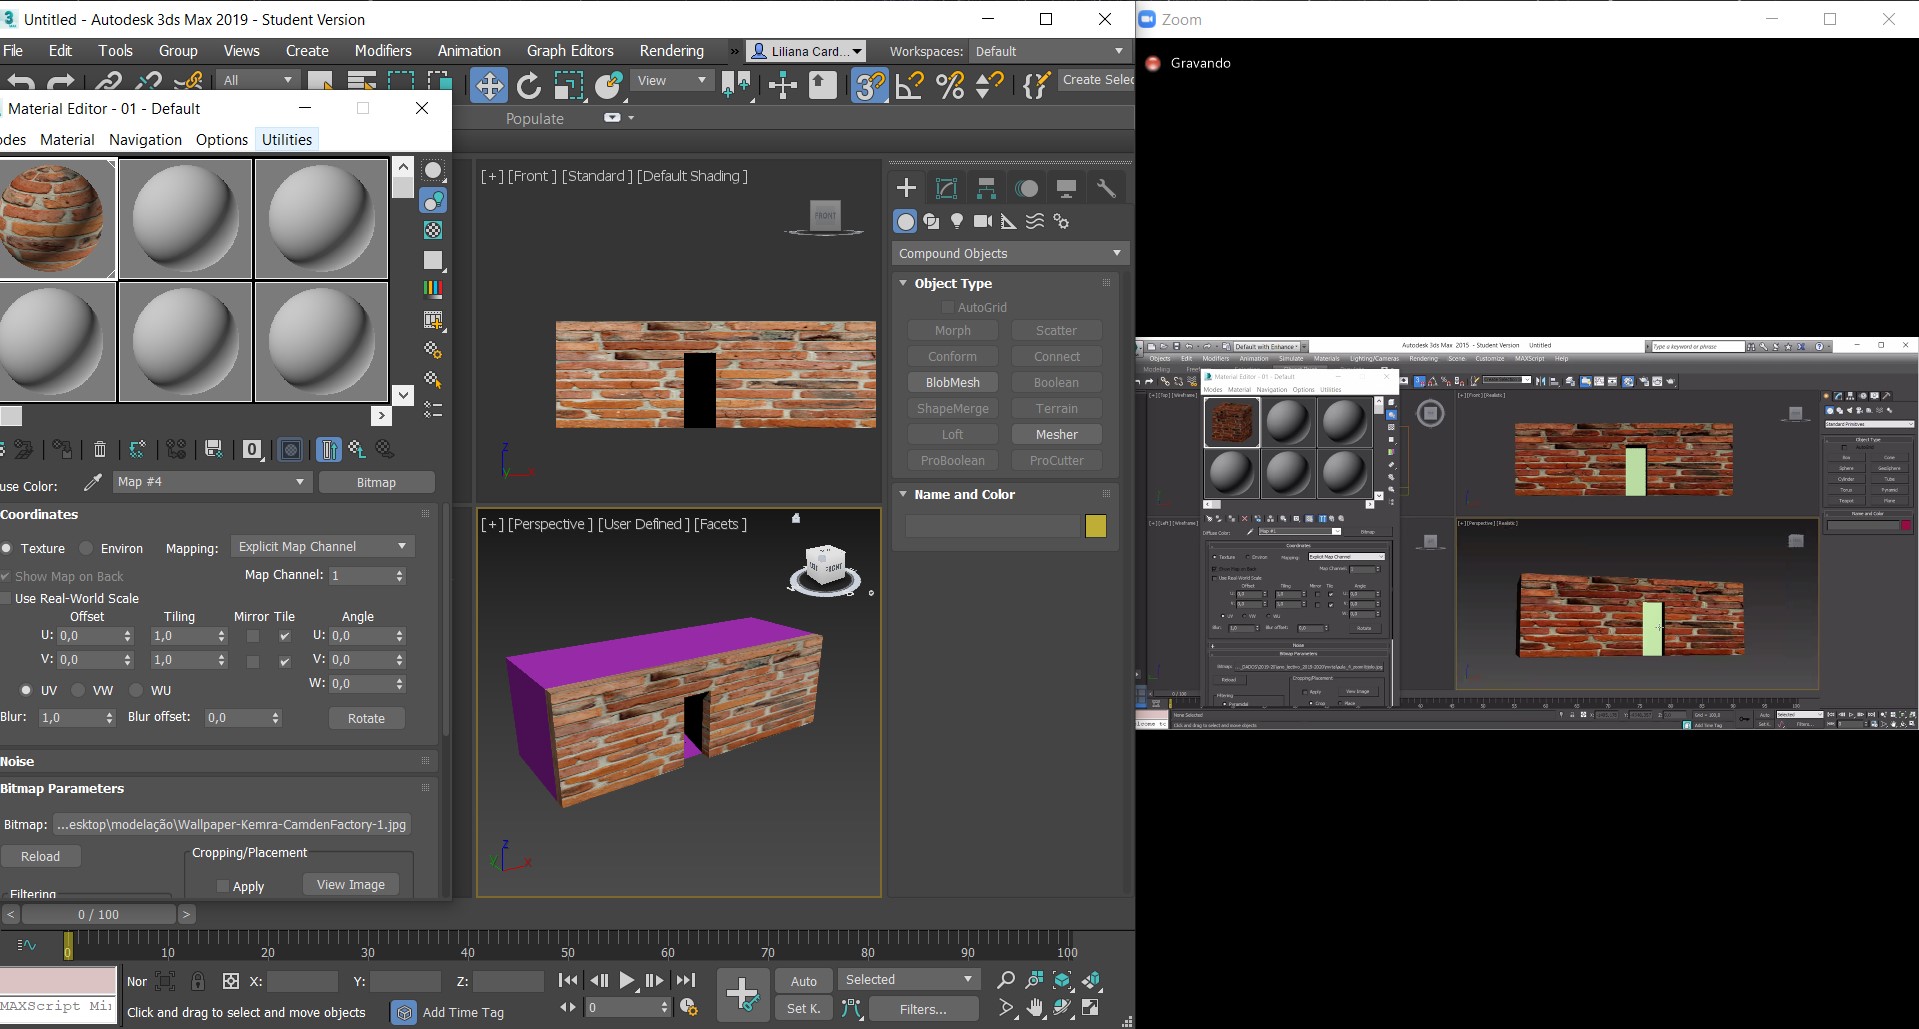Toggle the Selection Lock padlock icon
Viewport: 1919px width, 1029px height.
click(x=198, y=981)
